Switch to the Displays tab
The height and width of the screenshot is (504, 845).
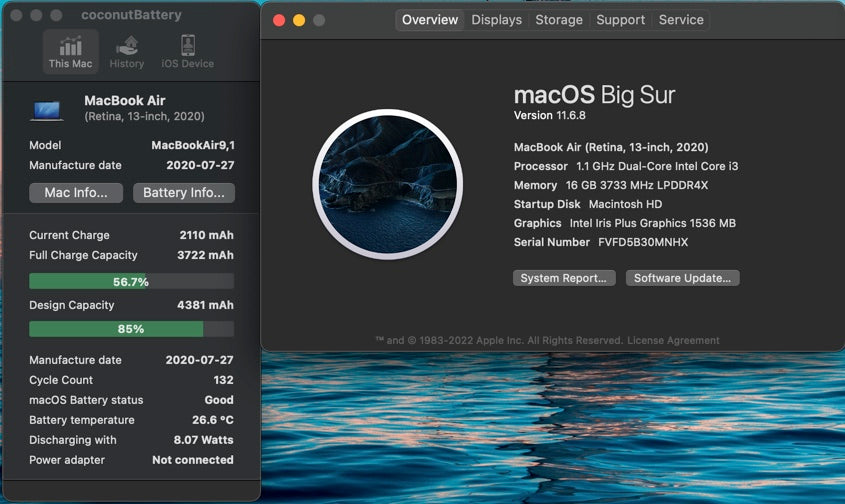496,20
